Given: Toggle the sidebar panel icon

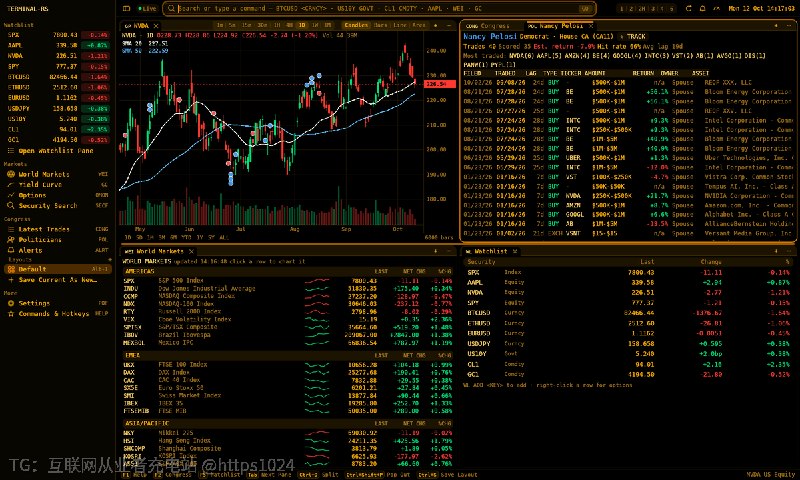Looking at the screenshot, I should (127, 8).
